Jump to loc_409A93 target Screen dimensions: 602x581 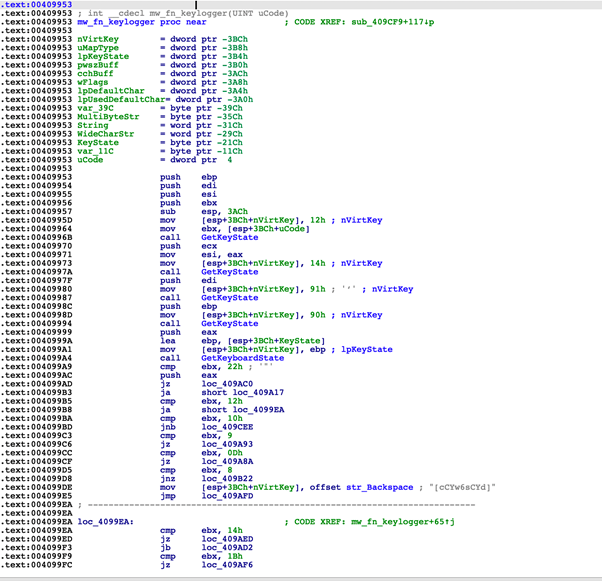(x=227, y=444)
